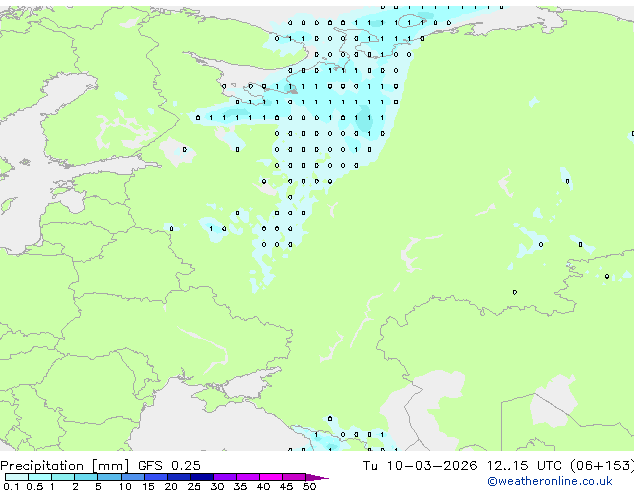Image resolution: width=634 pixels, height=490 pixels.
Task: Click the '25' legend scale label
Action: [x=194, y=486]
